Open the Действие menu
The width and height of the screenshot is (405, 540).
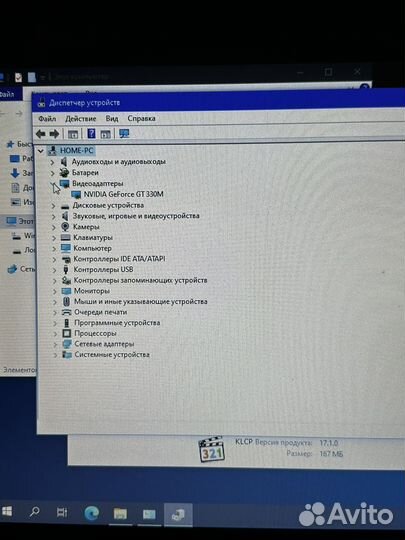[81, 119]
